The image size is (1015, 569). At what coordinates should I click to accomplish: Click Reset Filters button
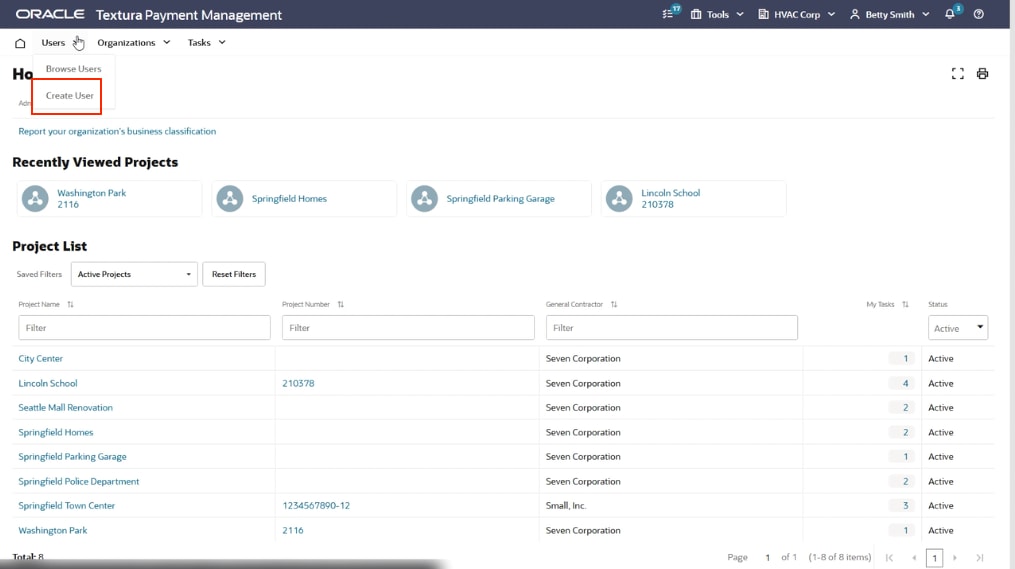point(234,274)
